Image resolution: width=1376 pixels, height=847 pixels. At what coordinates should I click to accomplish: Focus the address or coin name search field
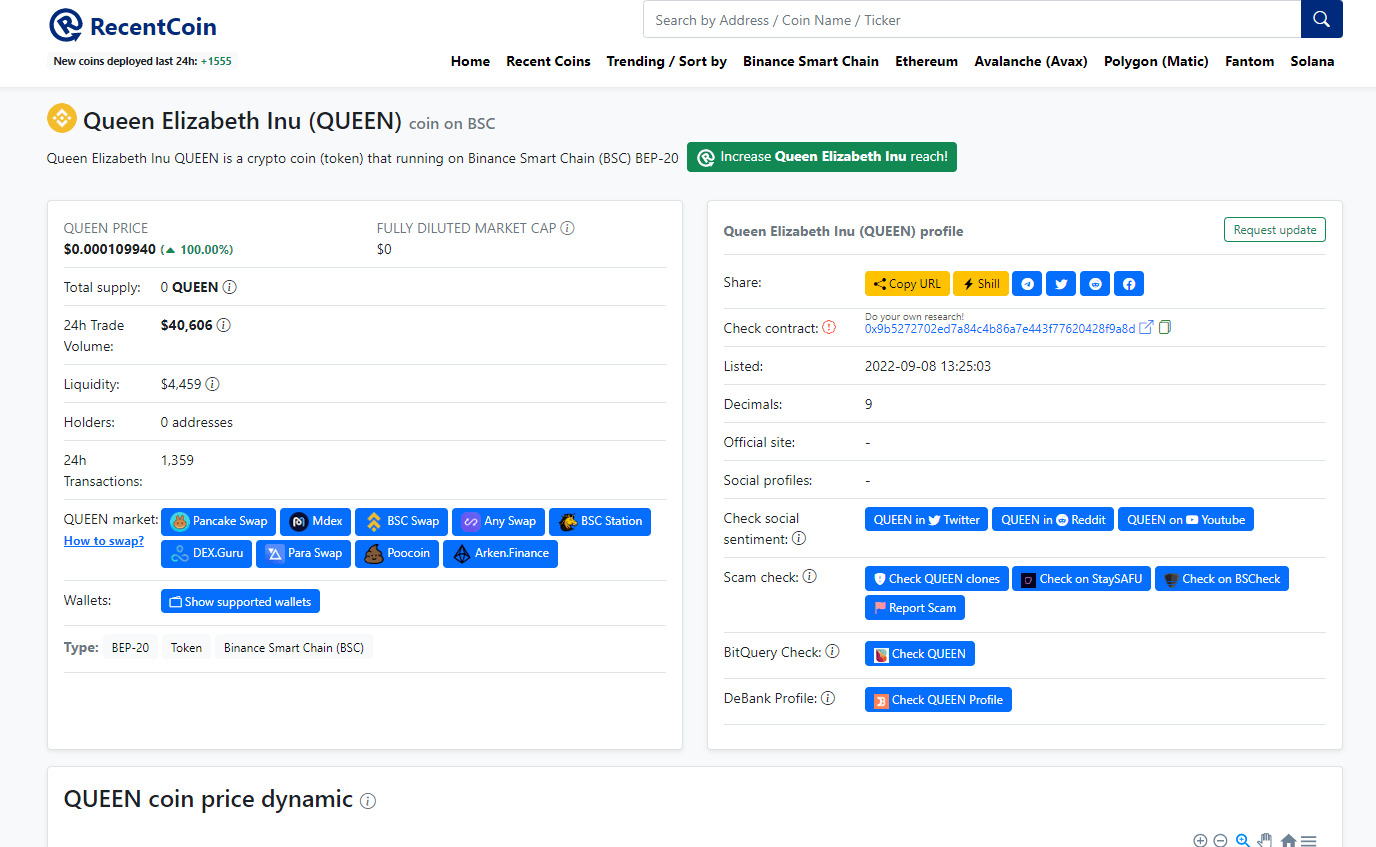tap(972, 19)
